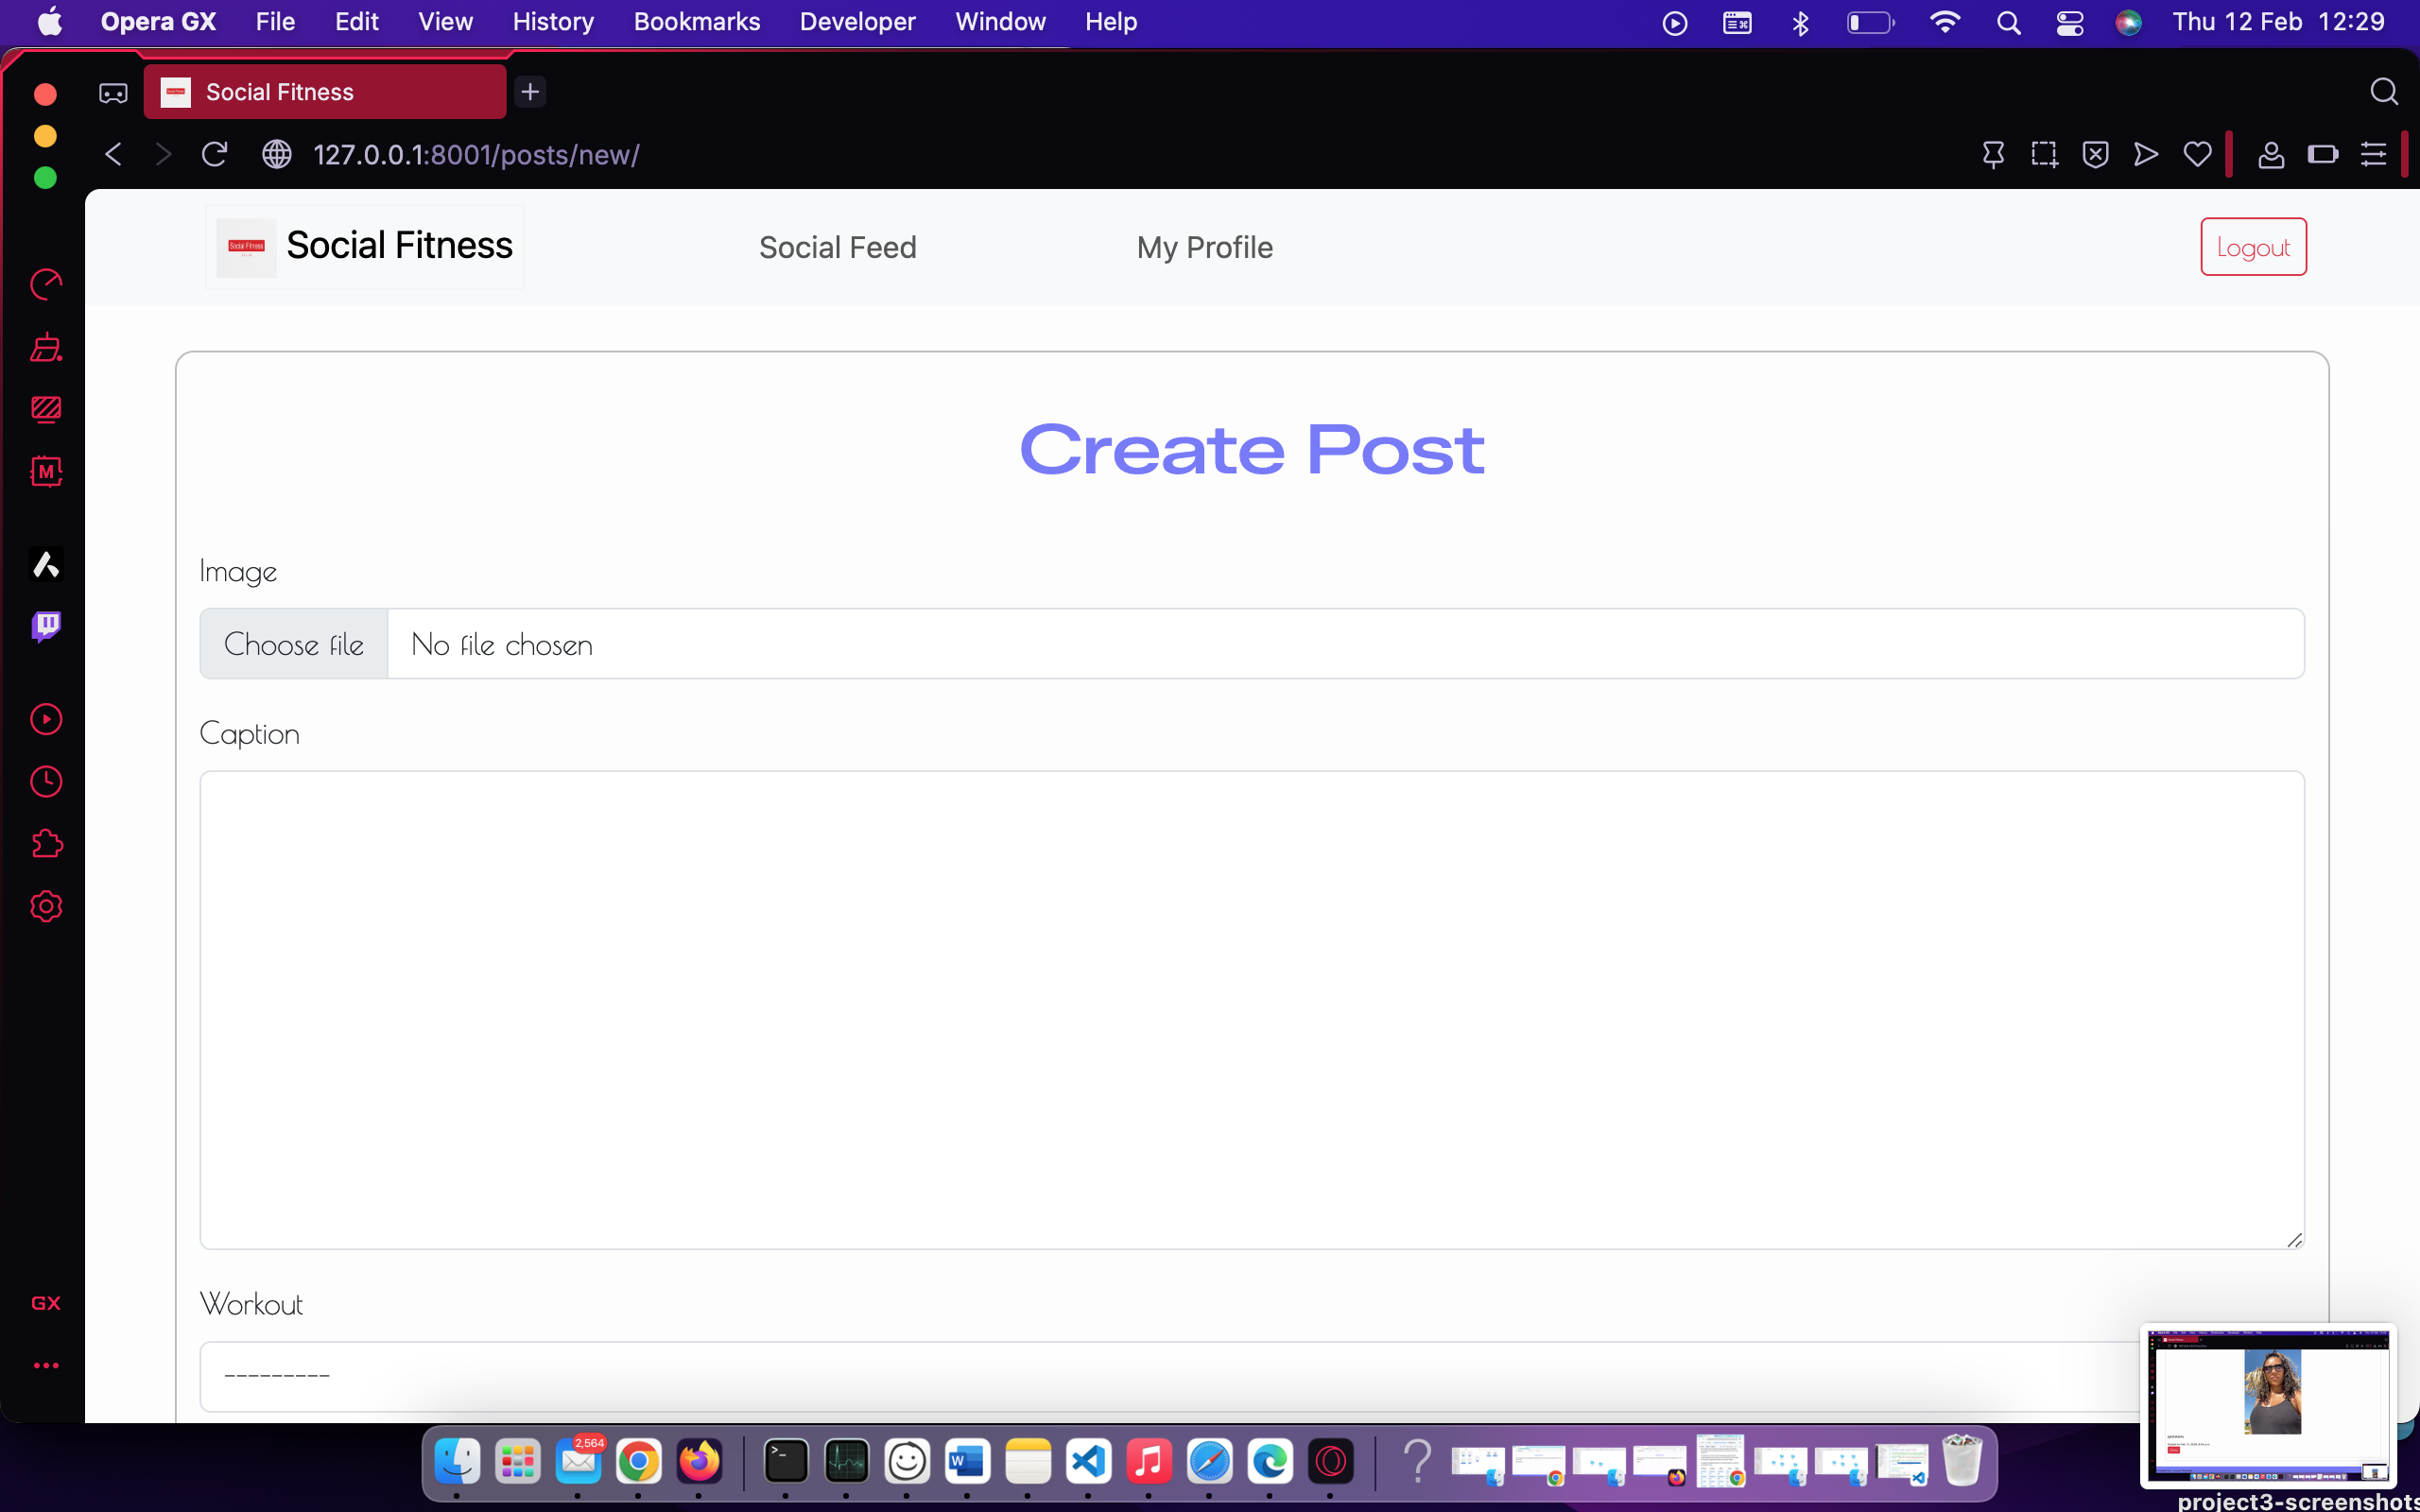Pin the current tab using the pin icon
The width and height of the screenshot is (2420, 1512).
(x=1993, y=154)
